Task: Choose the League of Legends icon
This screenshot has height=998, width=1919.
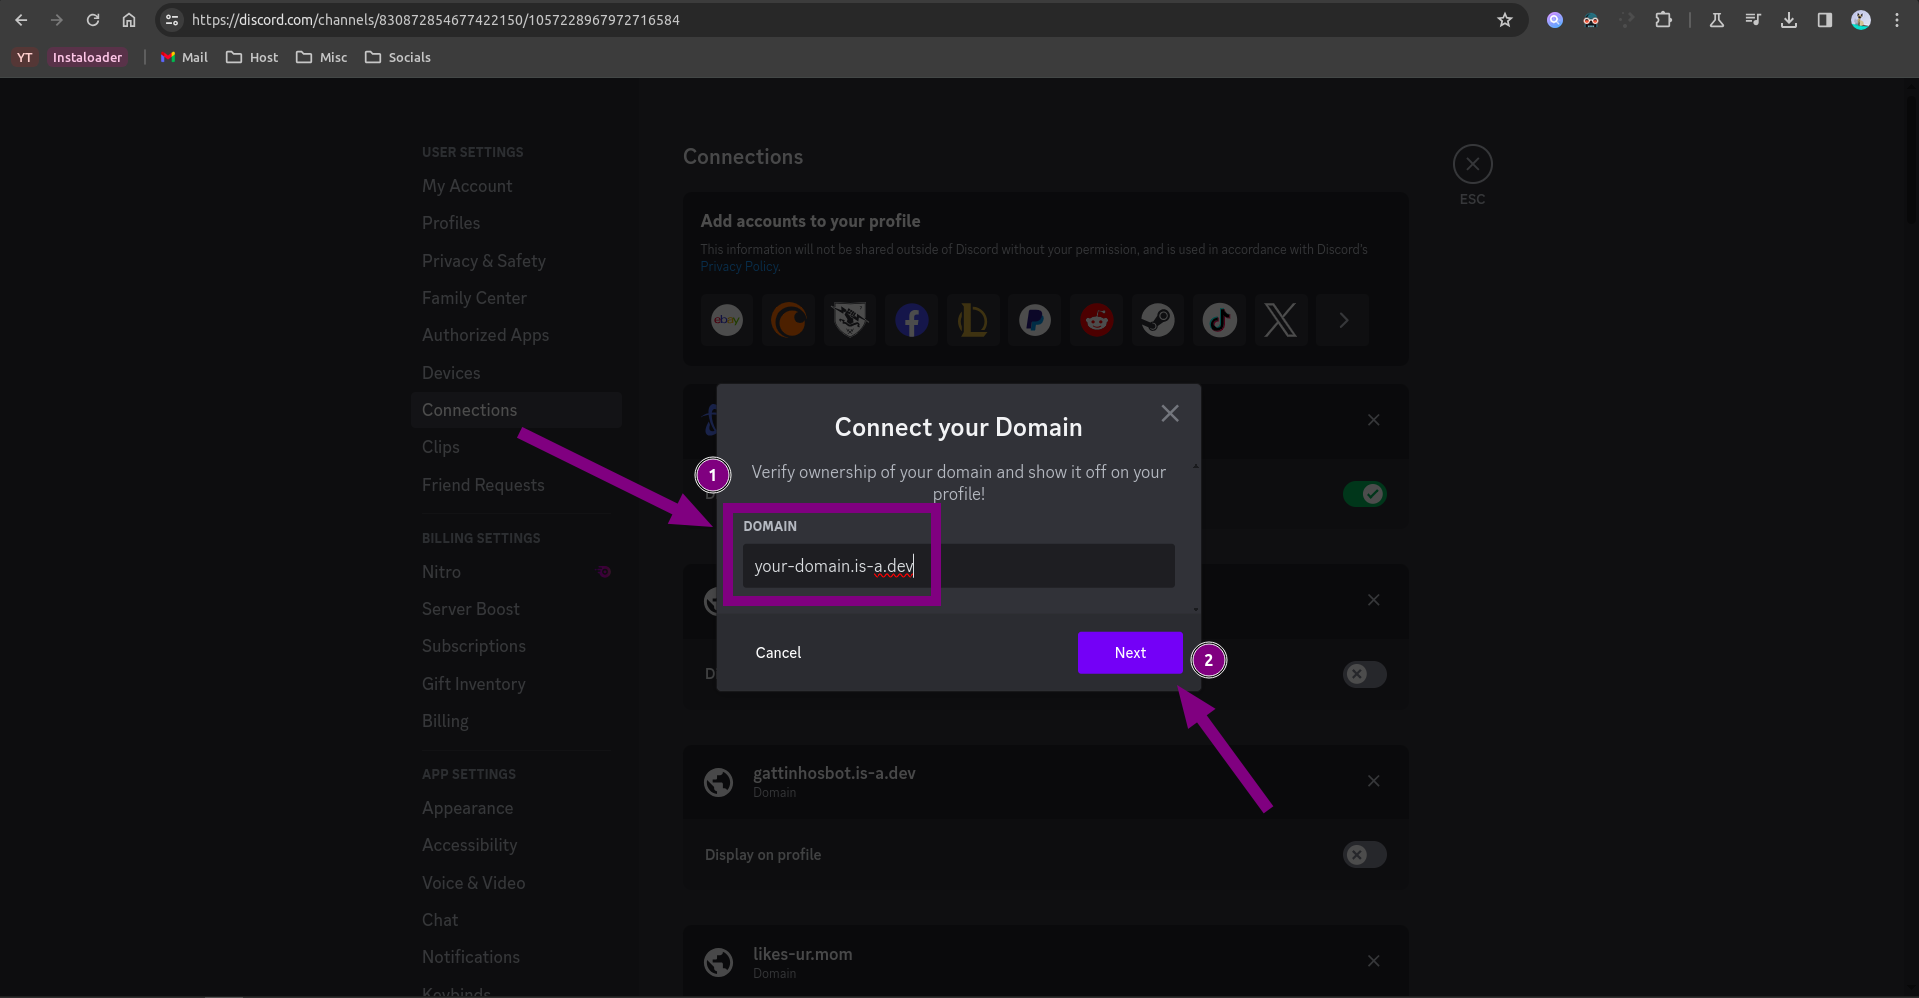Action: pos(973,321)
